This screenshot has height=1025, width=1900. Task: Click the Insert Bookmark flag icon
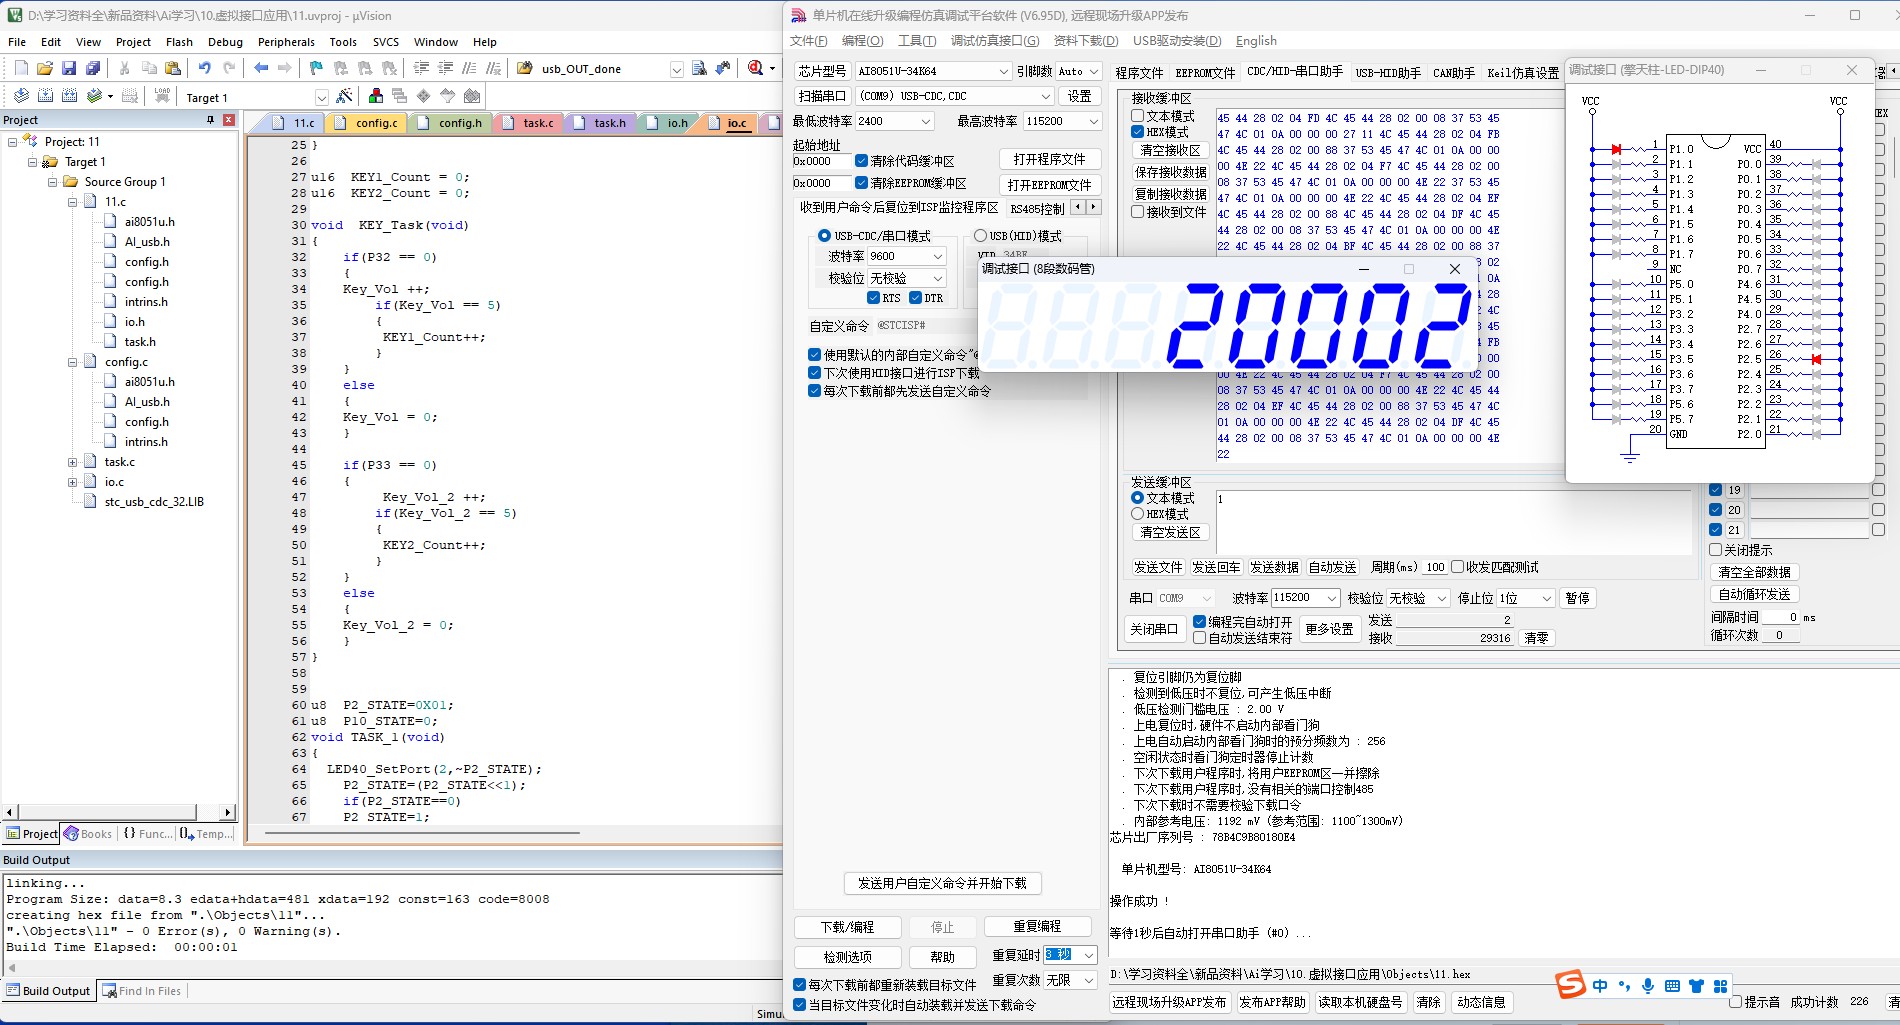point(316,68)
